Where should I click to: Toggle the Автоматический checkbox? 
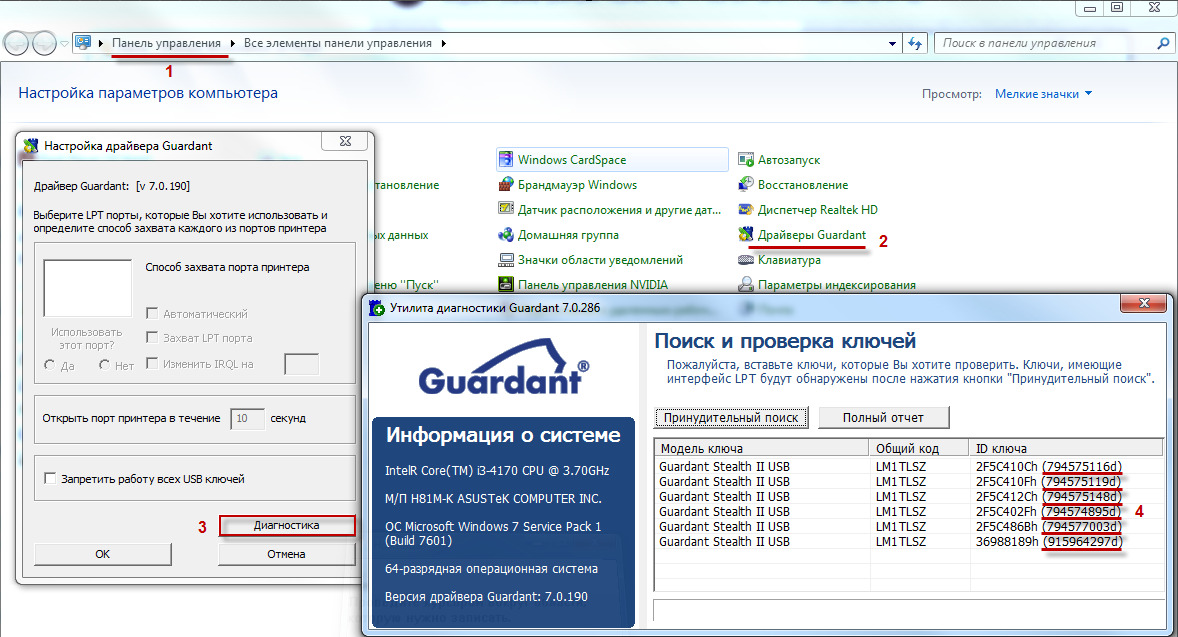click(153, 314)
